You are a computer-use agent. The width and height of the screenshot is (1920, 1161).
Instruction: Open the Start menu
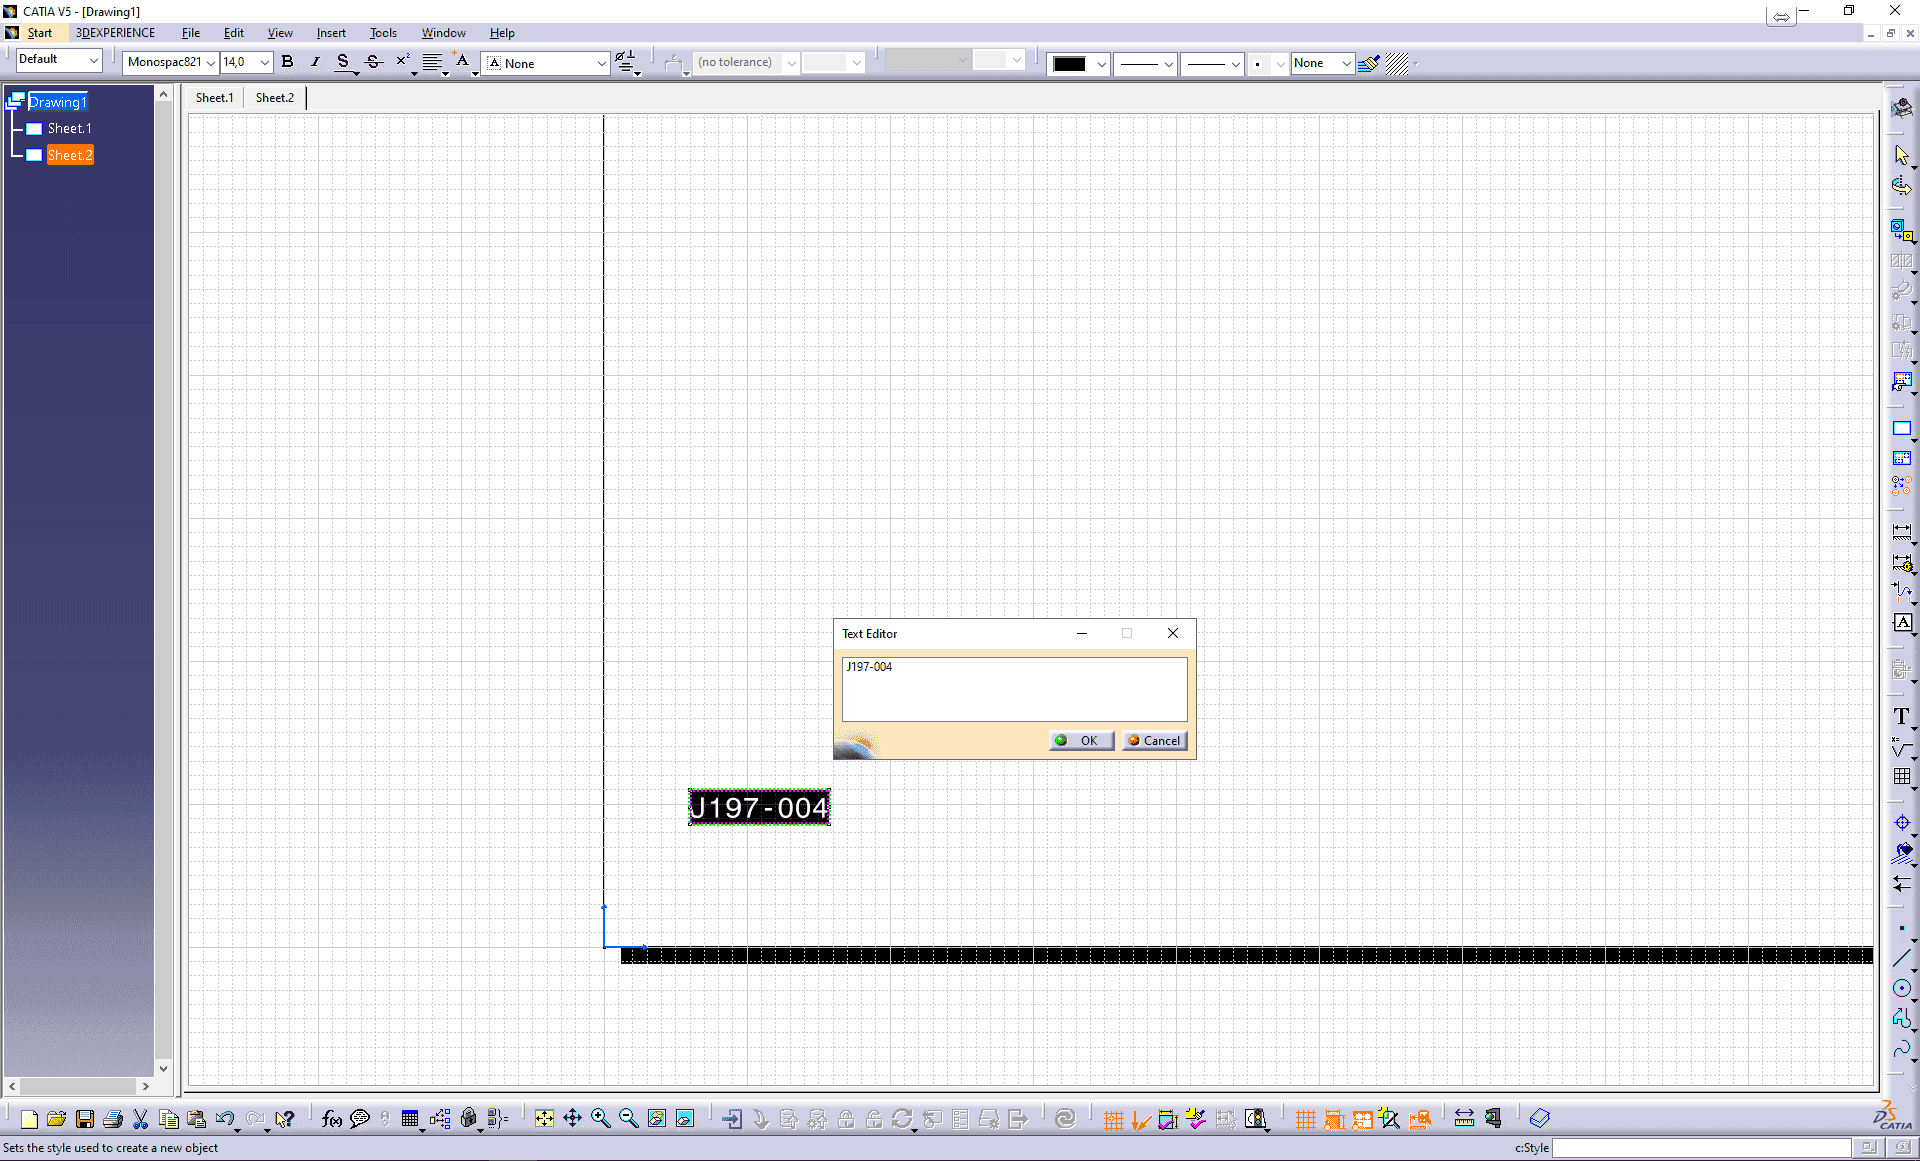40,33
